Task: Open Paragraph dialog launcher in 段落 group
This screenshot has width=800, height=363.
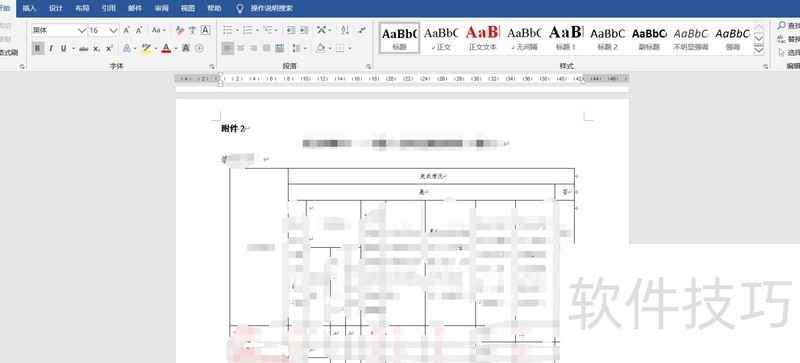Action: pos(368,66)
